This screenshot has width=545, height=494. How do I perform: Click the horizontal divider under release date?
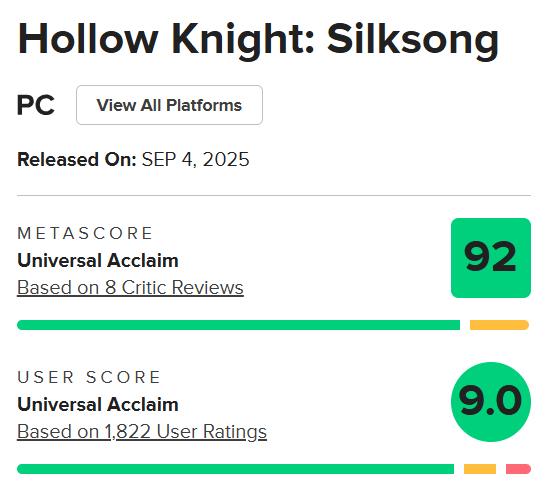click(x=274, y=195)
